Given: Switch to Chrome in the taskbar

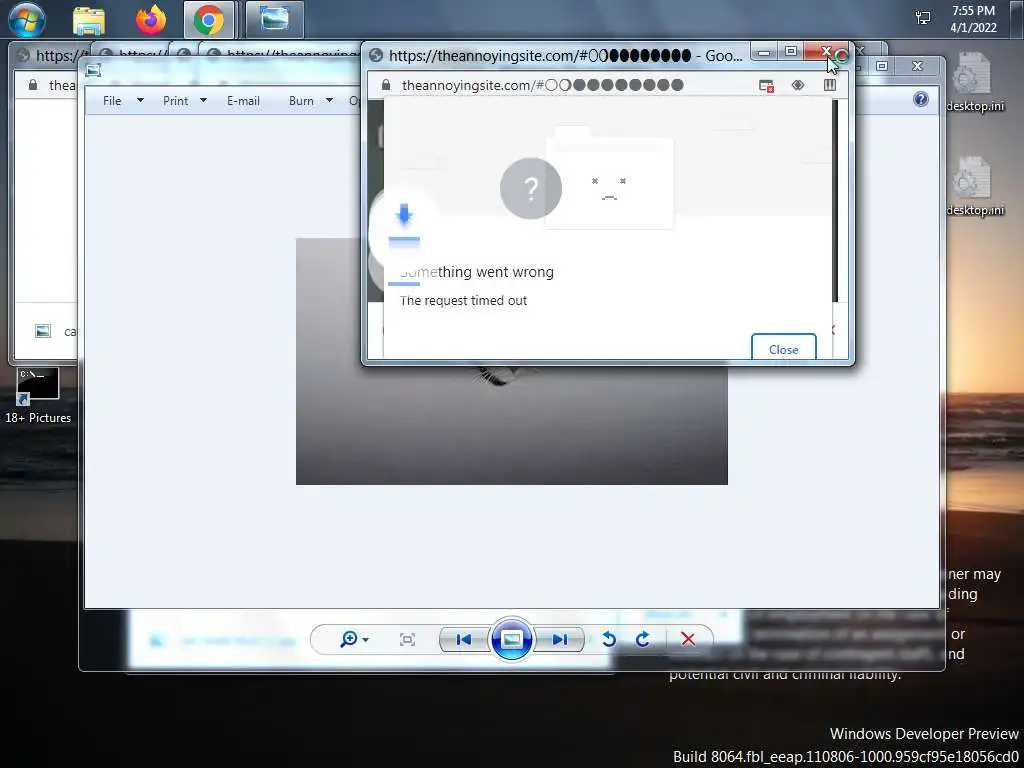Looking at the screenshot, I should pos(209,20).
